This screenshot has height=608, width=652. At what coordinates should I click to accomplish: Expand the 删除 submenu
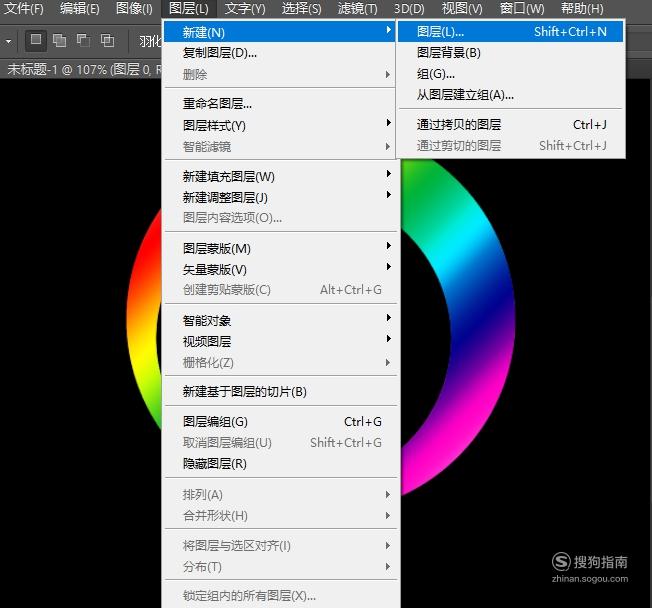(279, 74)
